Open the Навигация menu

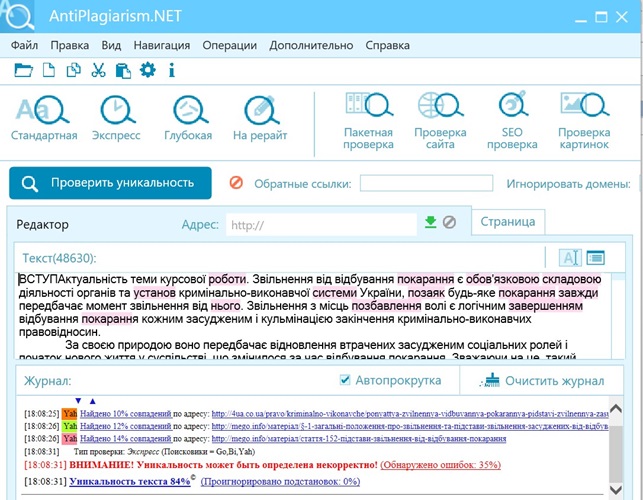click(162, 45)
